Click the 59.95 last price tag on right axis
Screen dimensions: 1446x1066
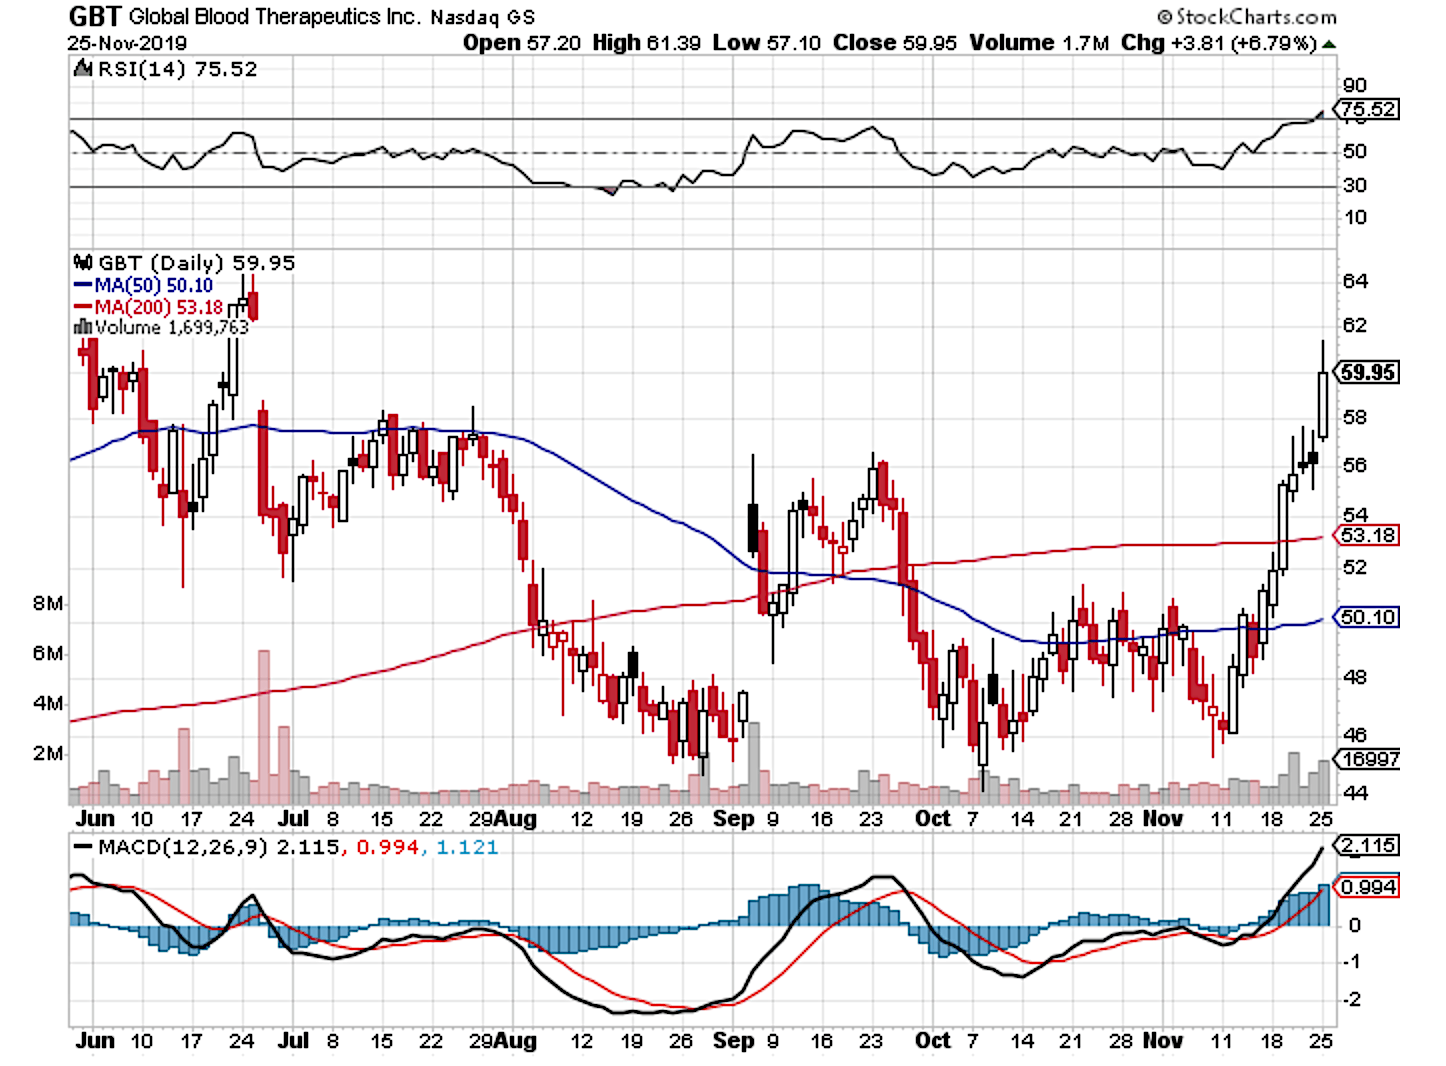pyautogui.click(x=1368, y=372)
